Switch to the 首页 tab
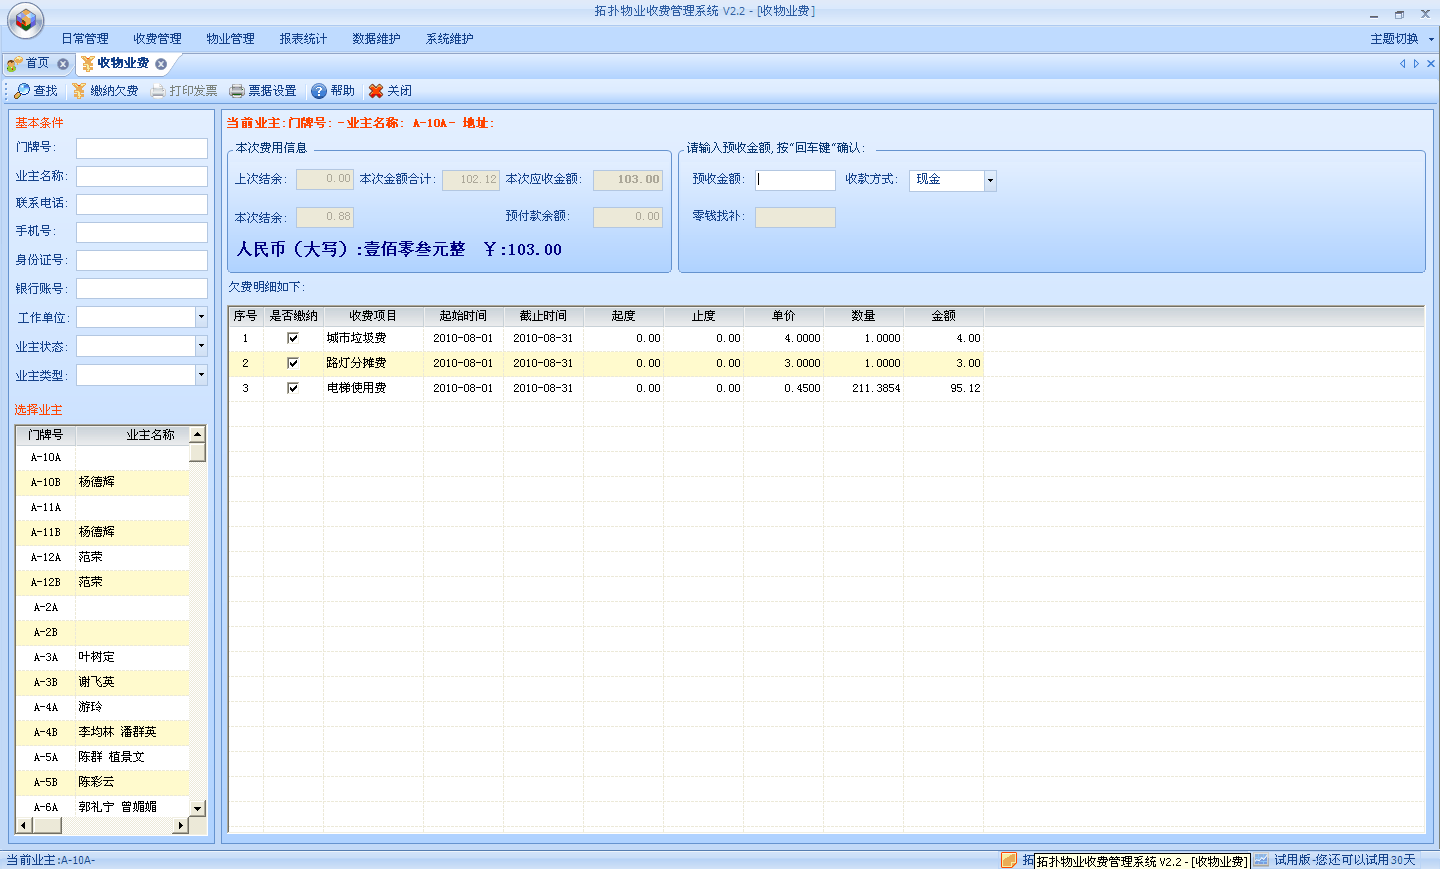Screen dimensions: 1440x869 click(x=37, y=63)
